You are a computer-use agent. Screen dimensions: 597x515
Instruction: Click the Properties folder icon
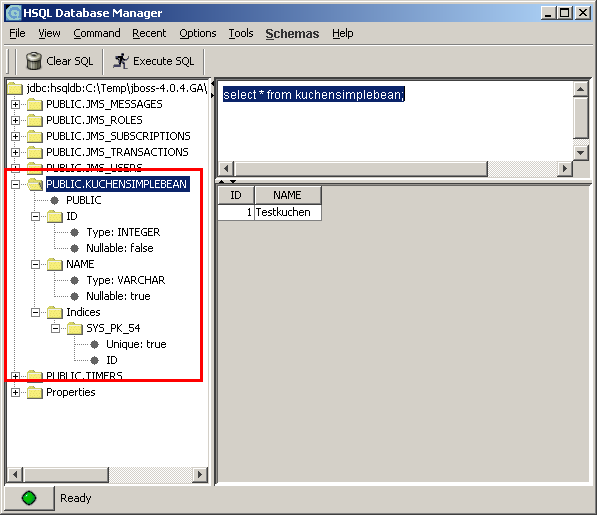(35, 392)
